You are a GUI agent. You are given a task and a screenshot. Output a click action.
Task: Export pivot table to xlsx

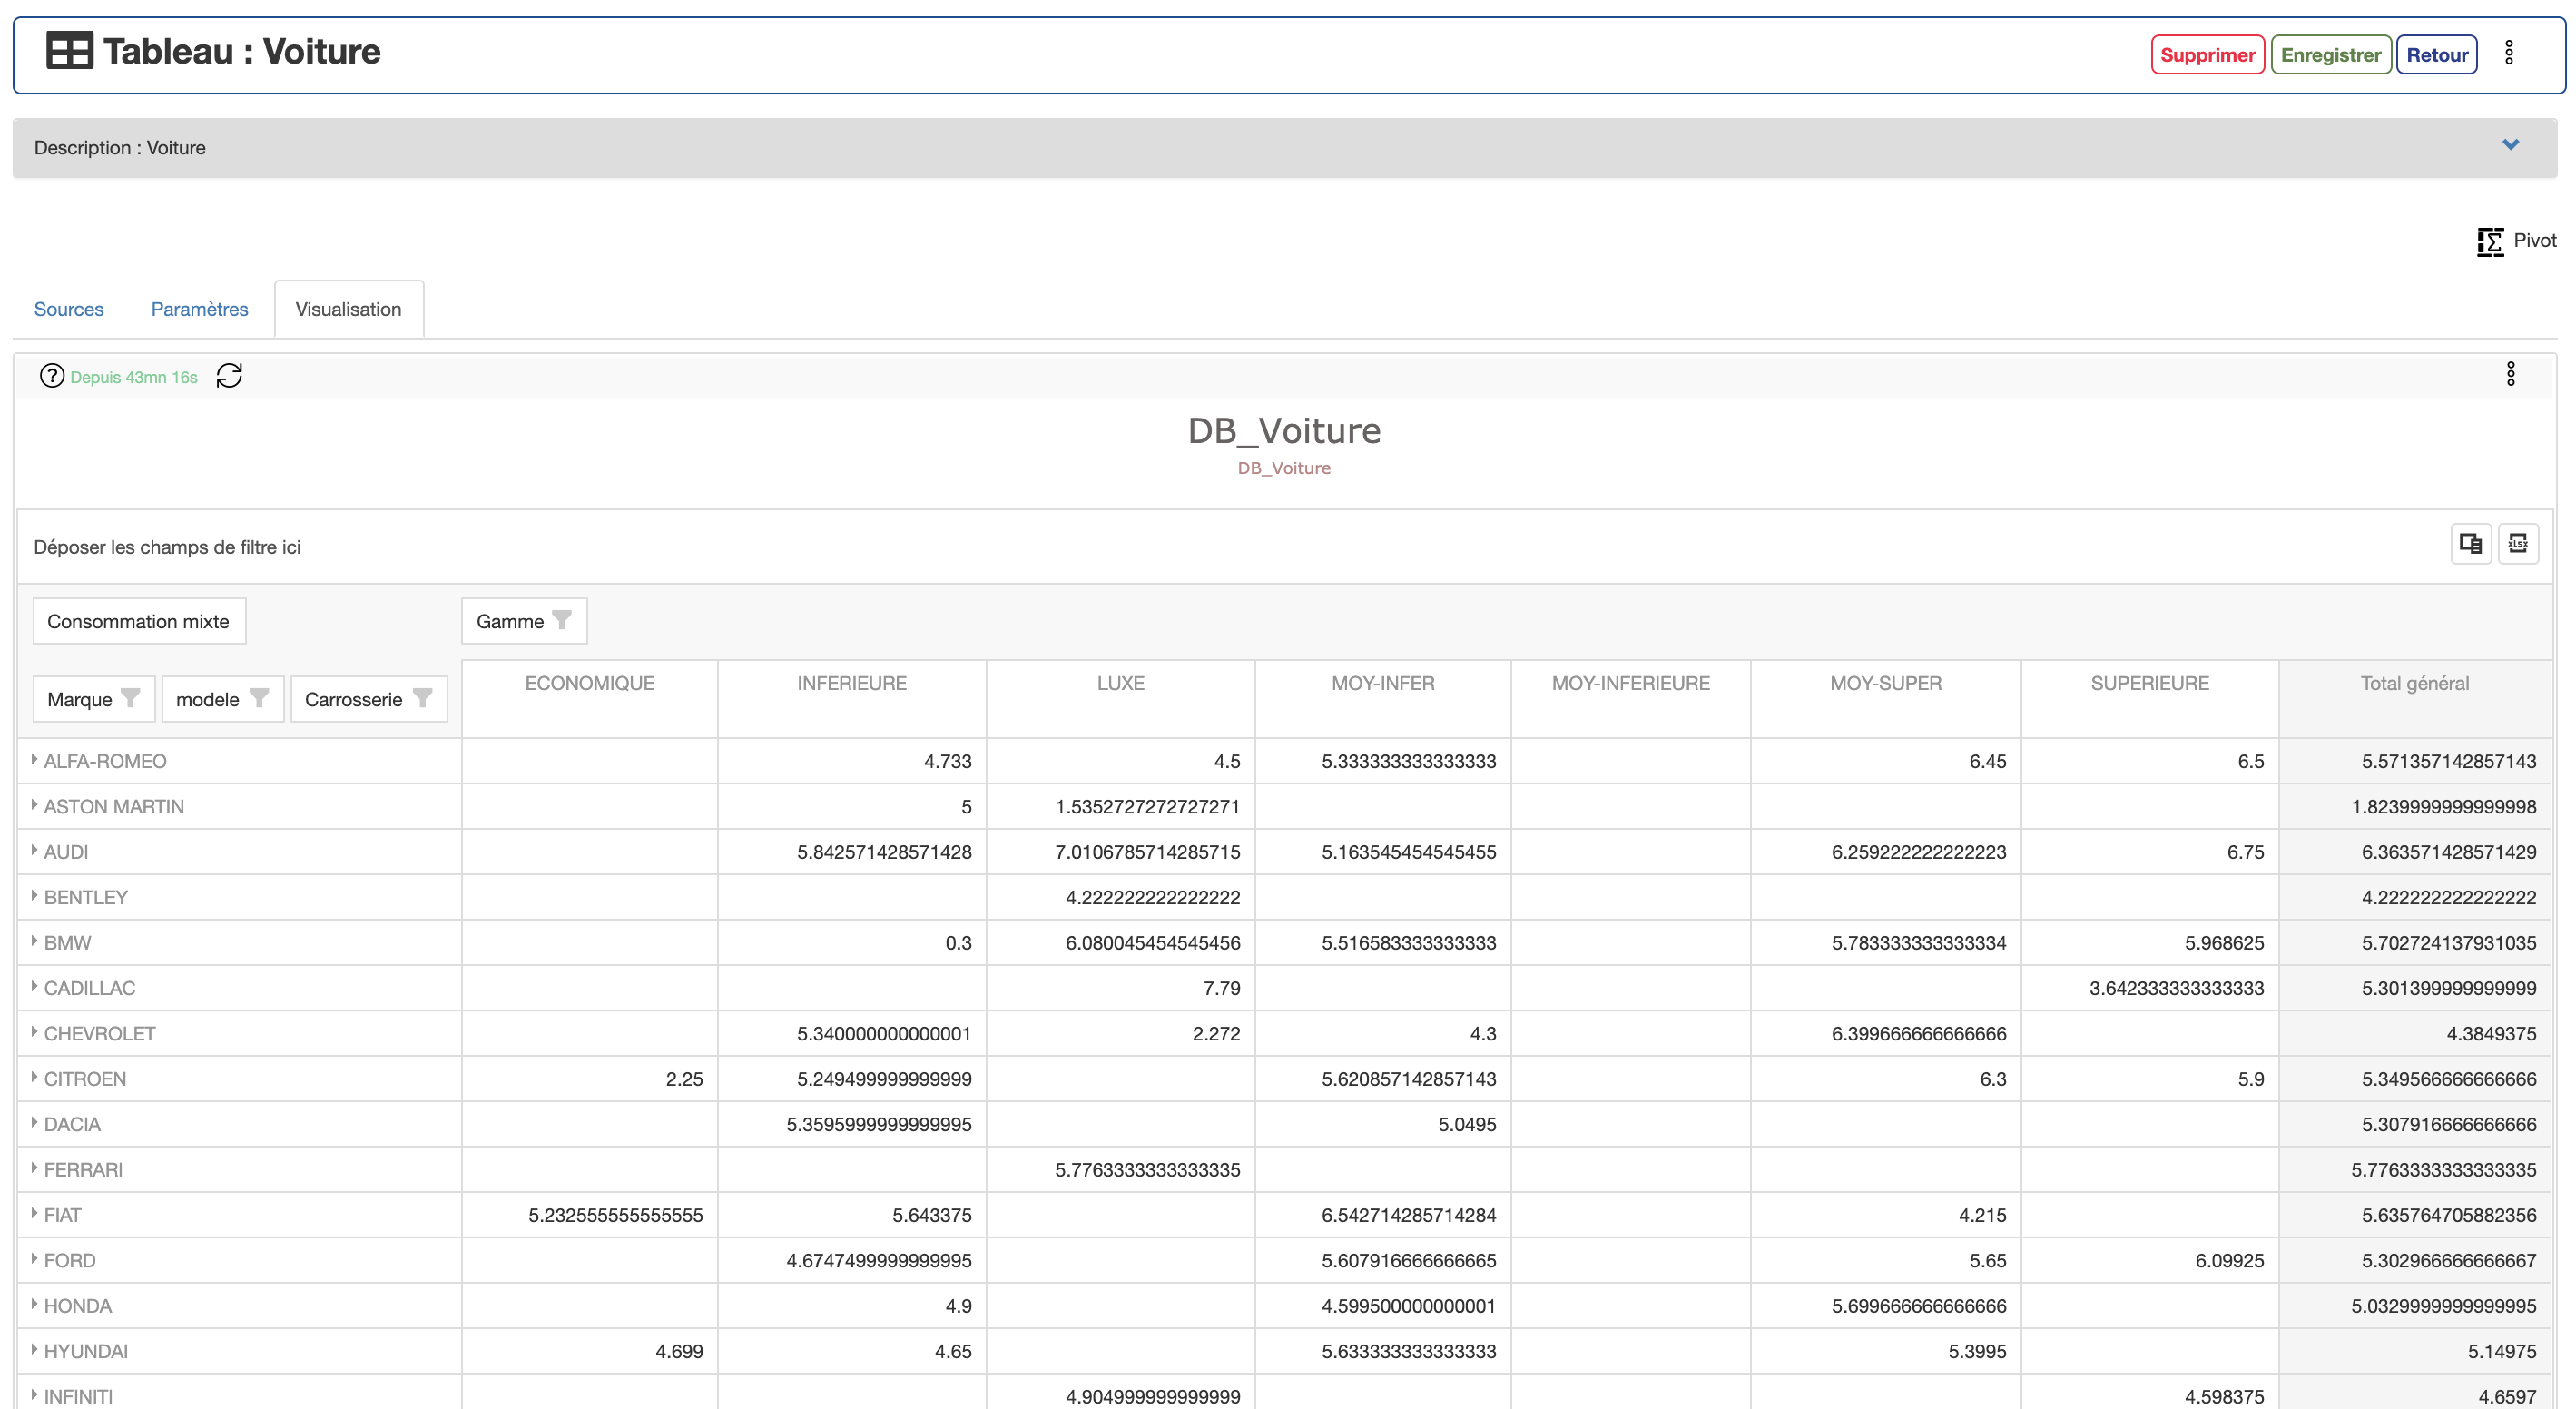[x=2517, y=543]
